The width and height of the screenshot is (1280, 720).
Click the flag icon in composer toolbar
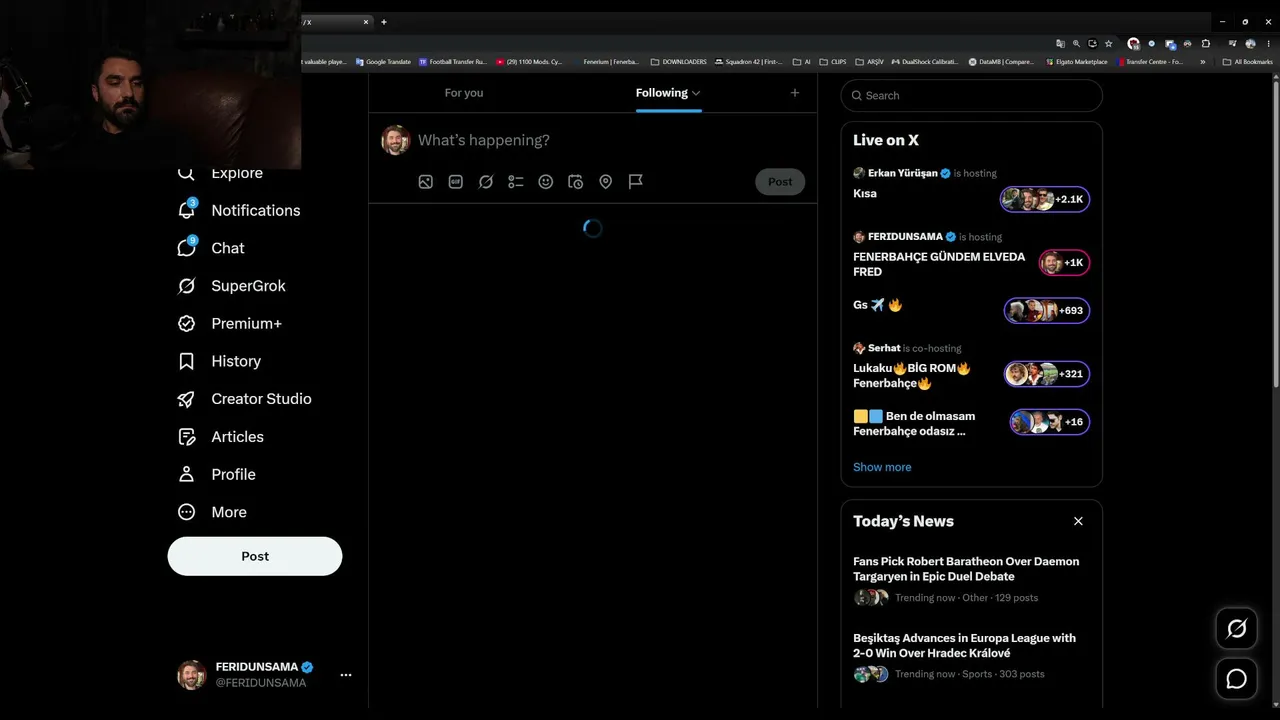636,182
